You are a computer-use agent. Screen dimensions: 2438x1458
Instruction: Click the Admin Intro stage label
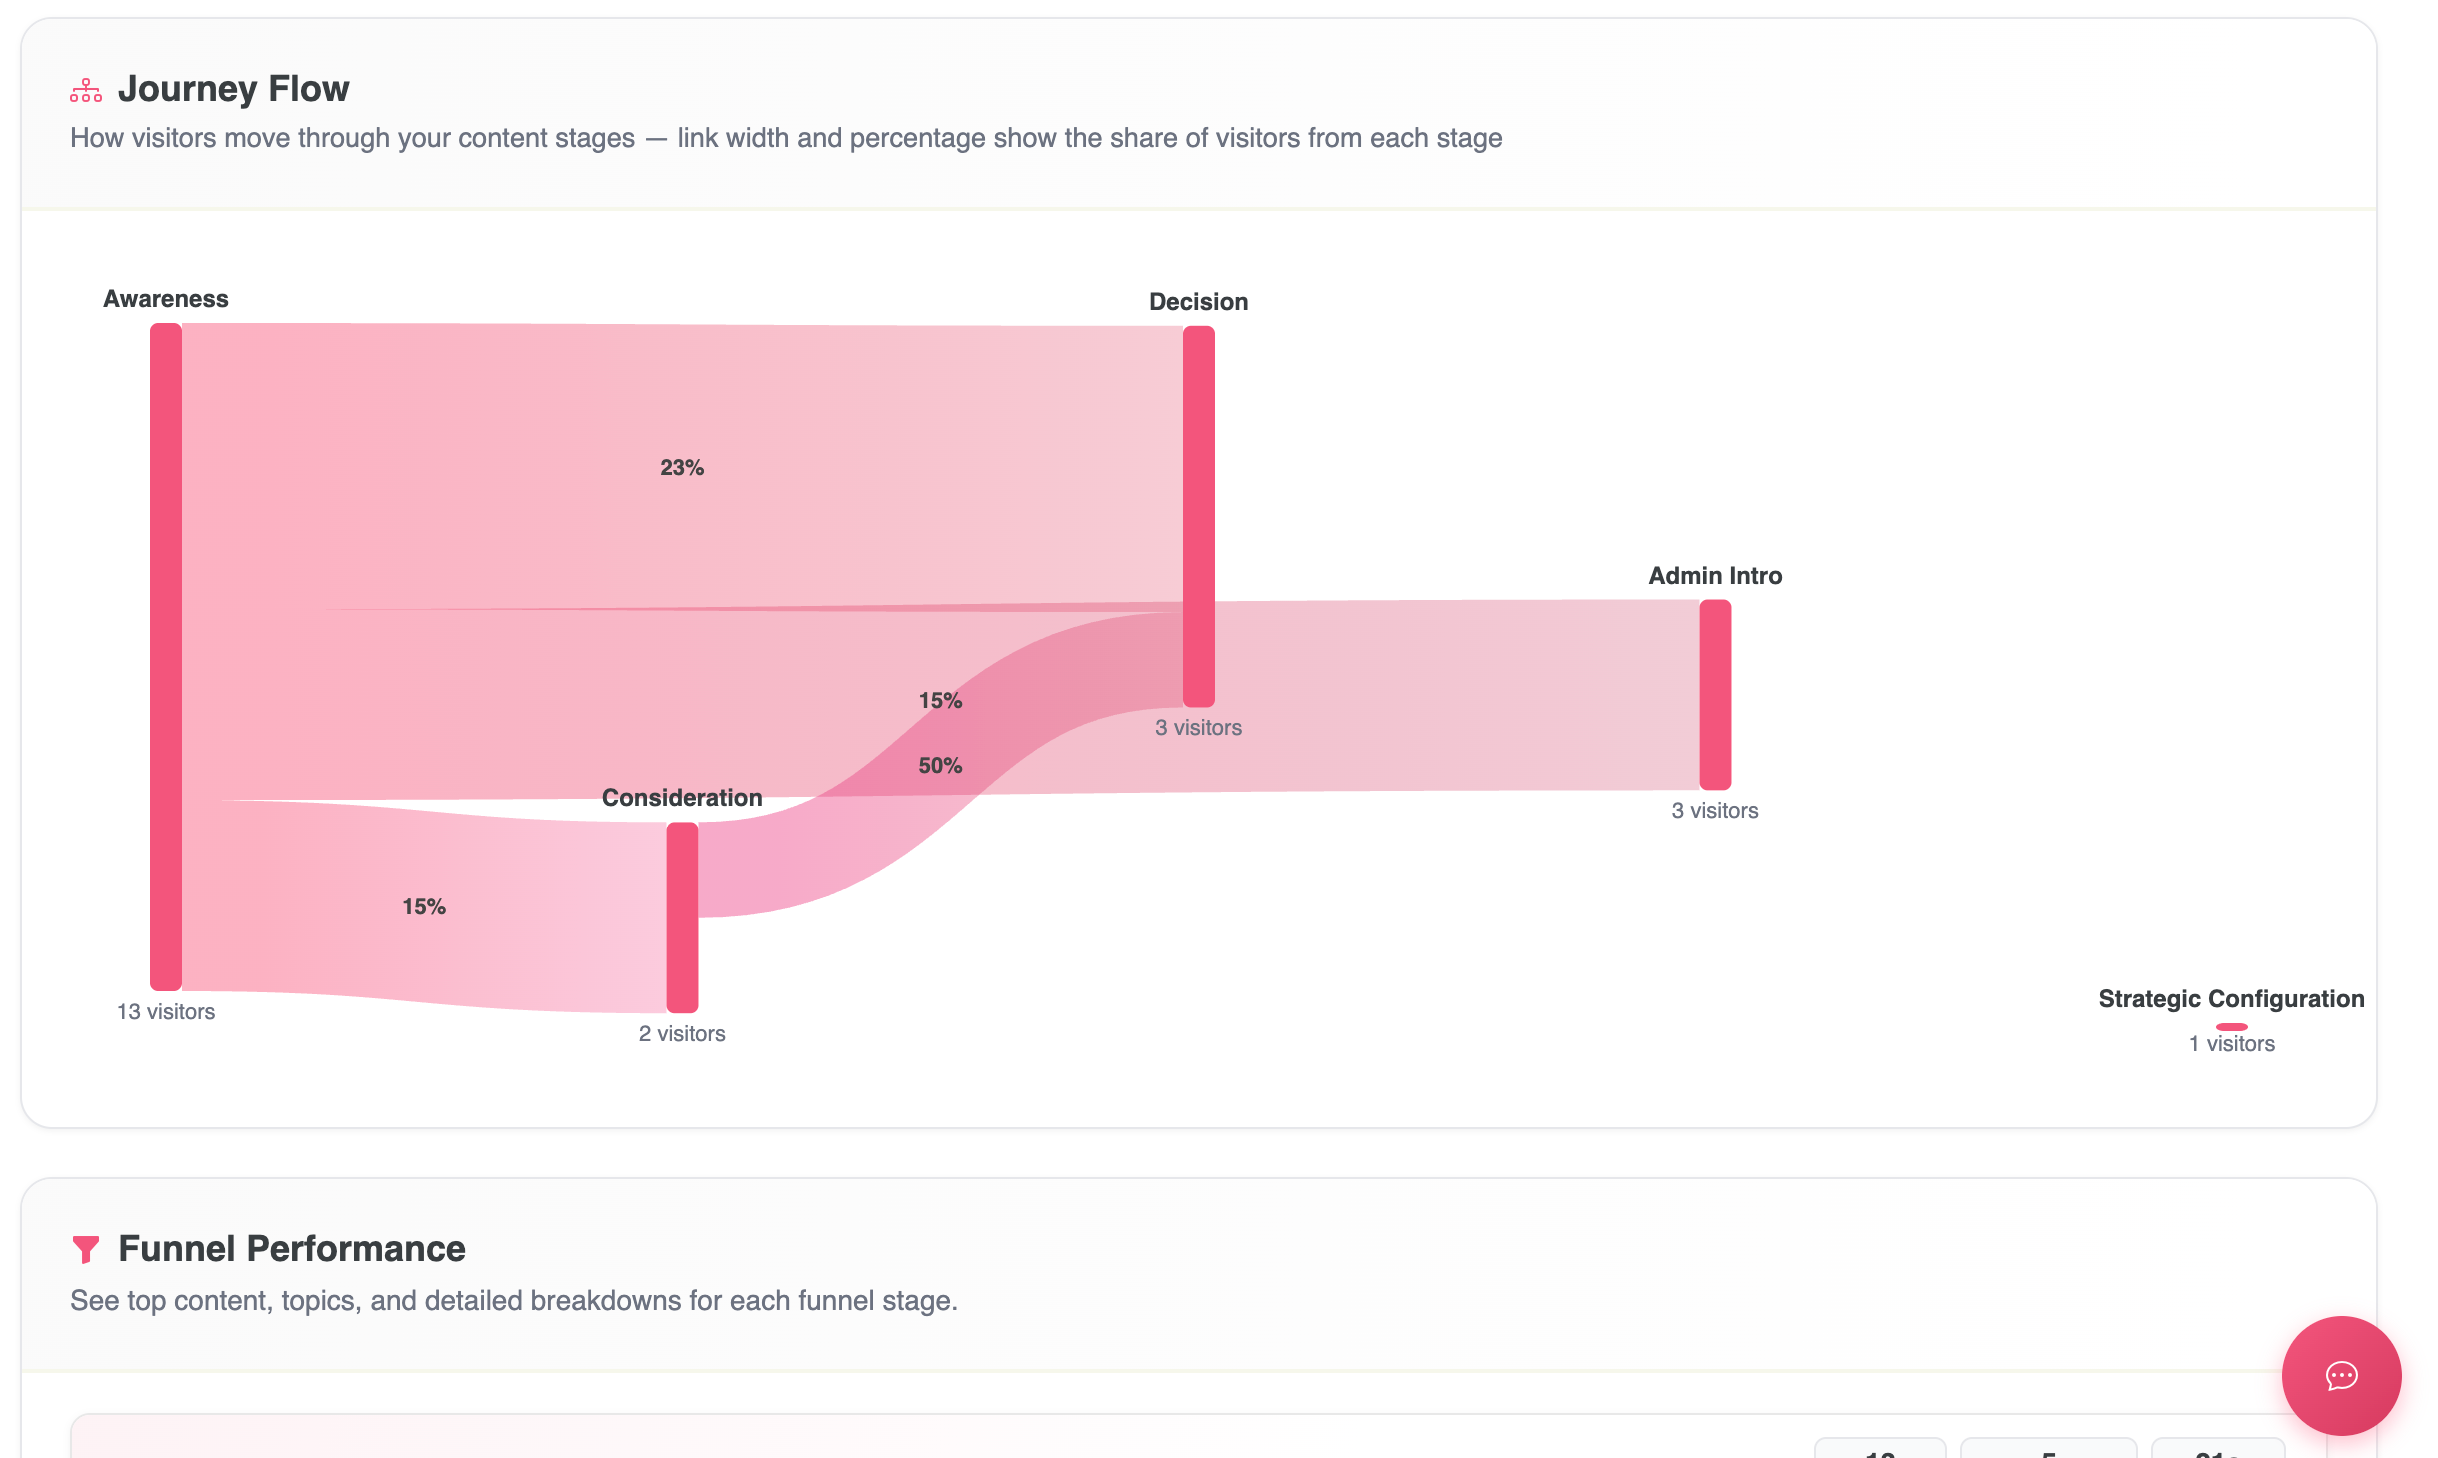1715,576
